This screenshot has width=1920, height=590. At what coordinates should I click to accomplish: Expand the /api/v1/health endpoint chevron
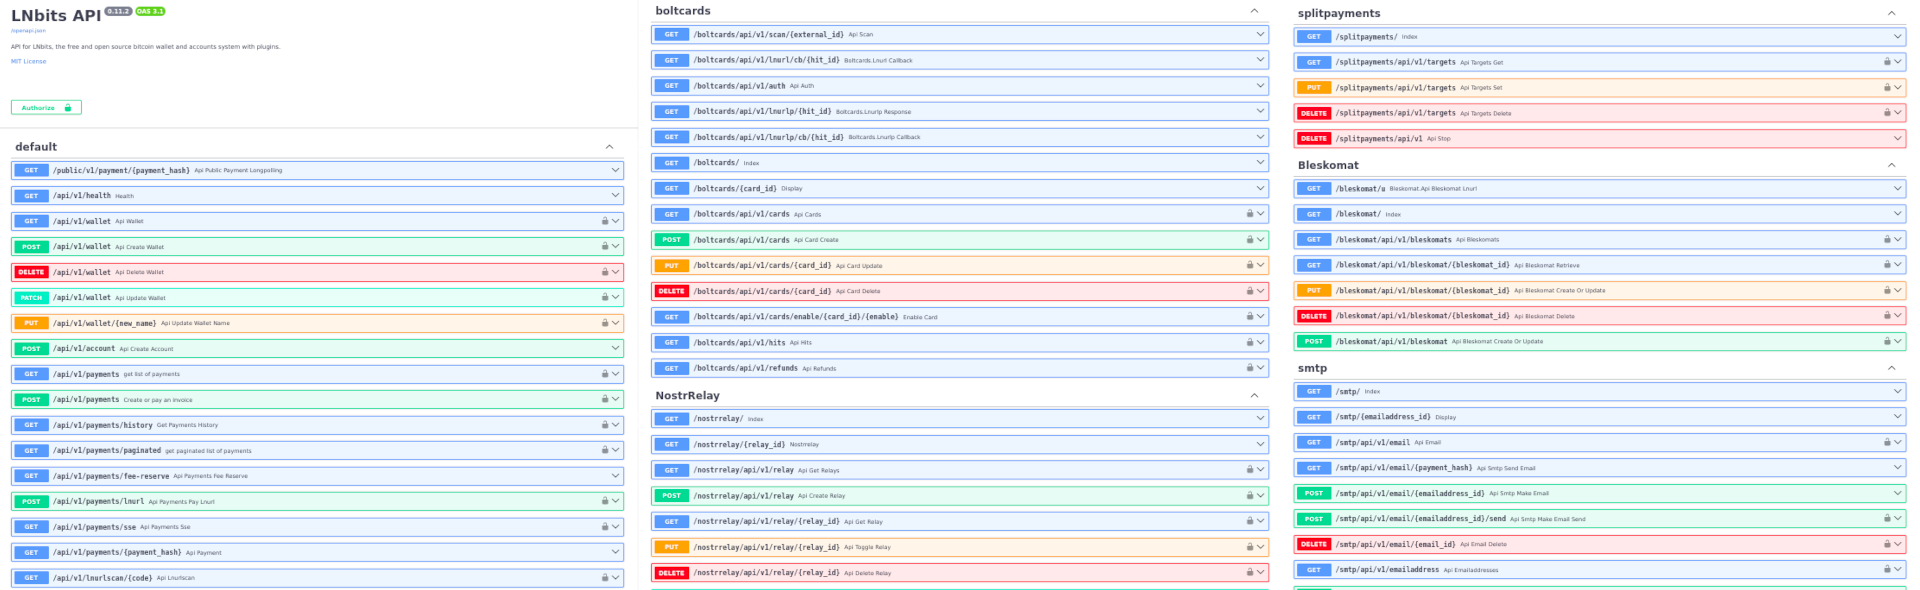(616, 195)
